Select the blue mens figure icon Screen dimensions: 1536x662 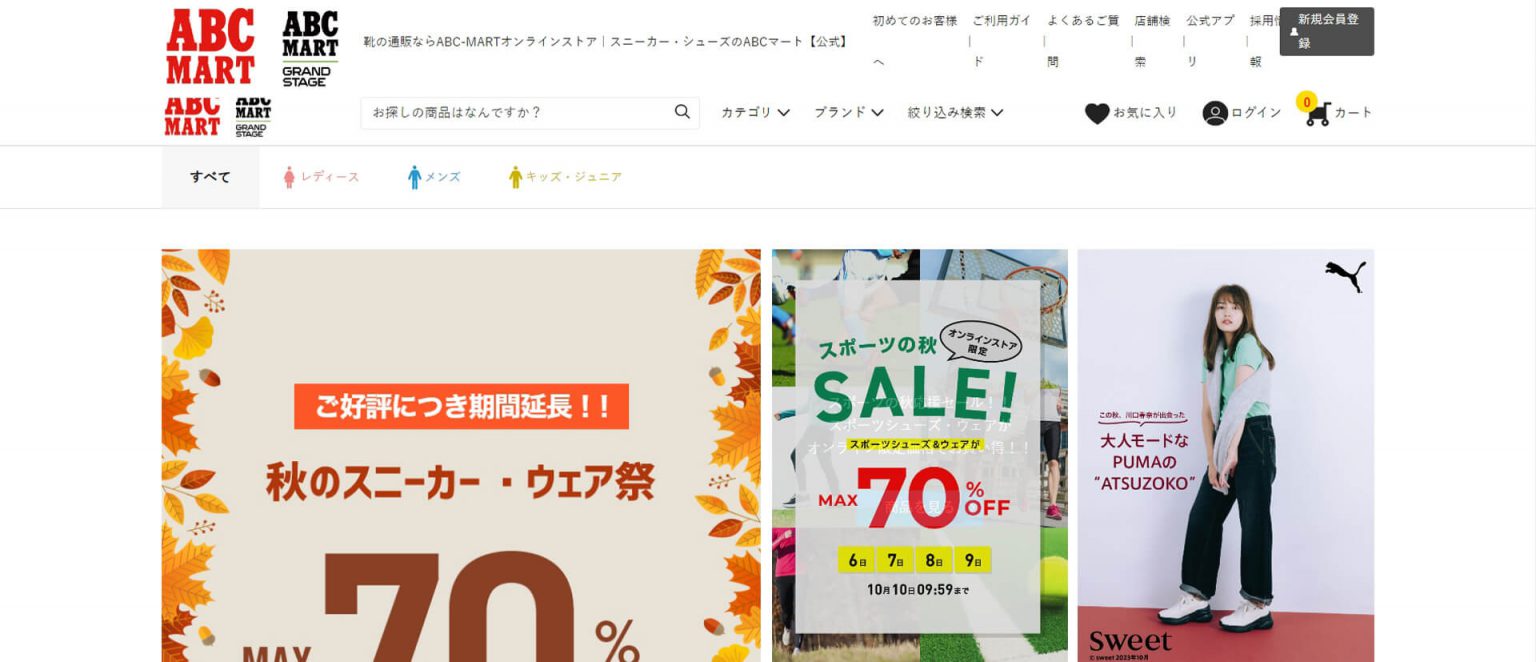coord(414,177)
